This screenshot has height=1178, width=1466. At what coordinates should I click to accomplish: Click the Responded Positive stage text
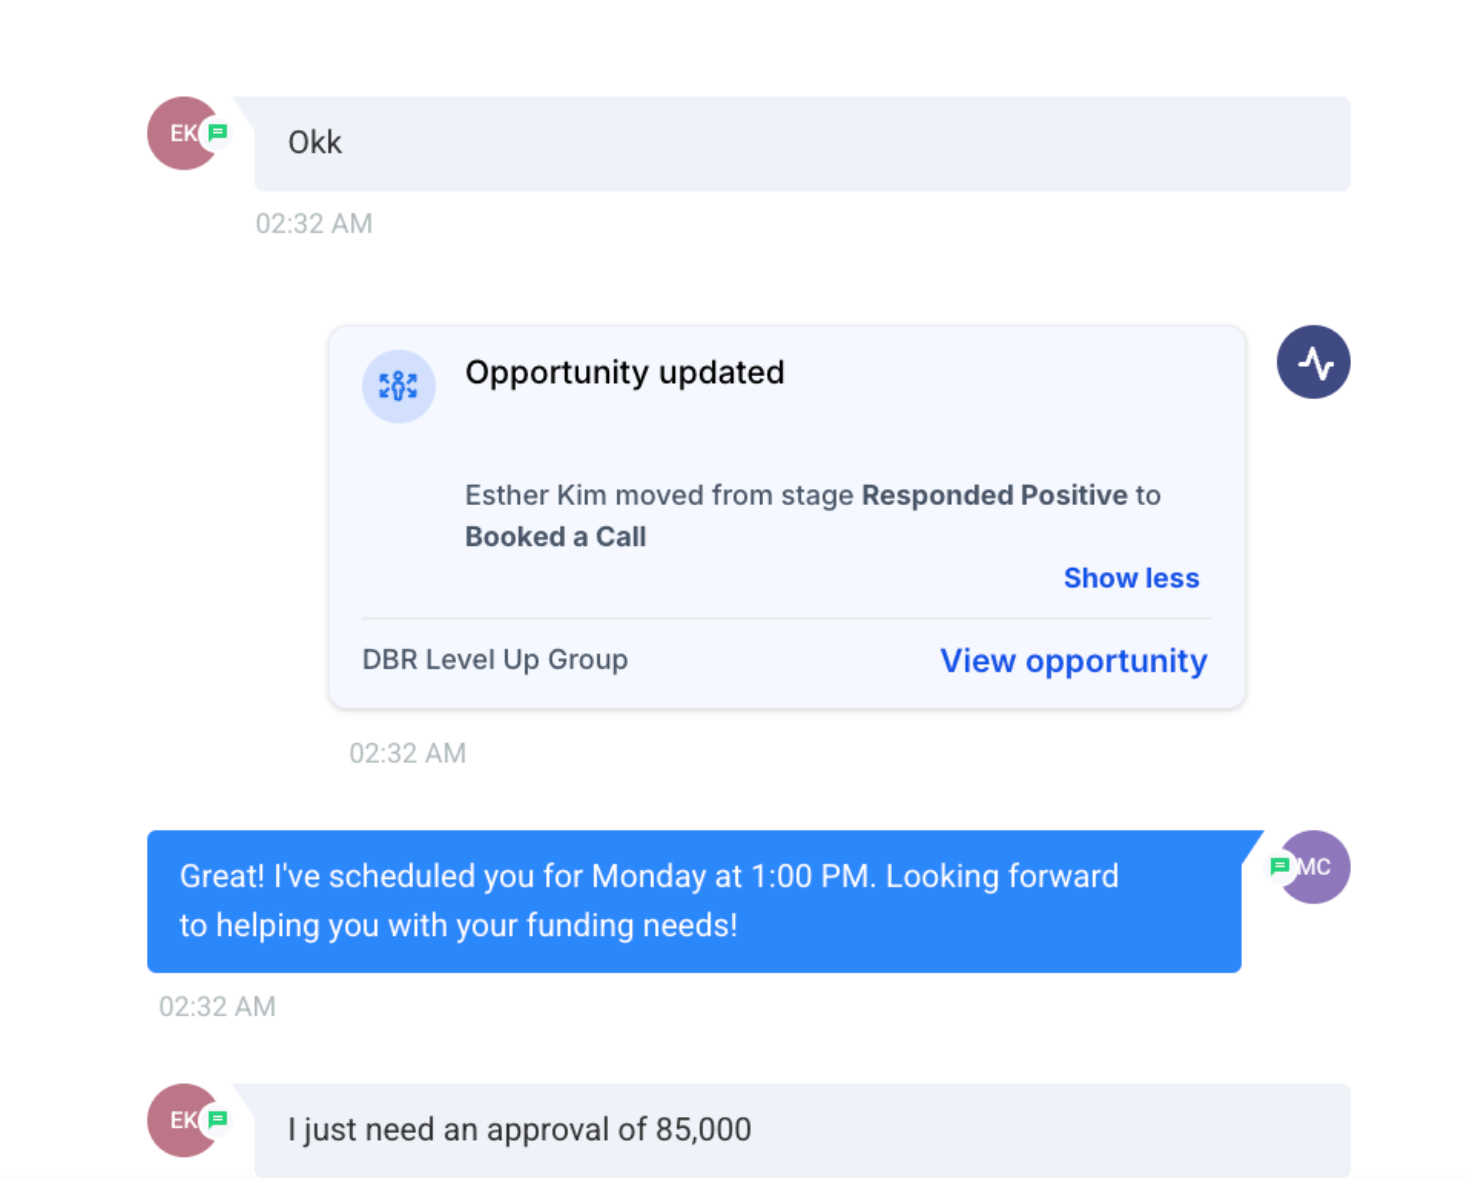995,495
